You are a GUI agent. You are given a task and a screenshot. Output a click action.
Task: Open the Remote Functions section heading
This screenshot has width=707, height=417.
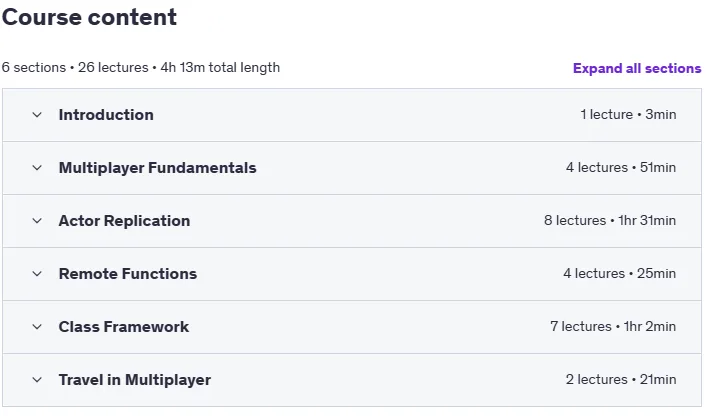(x=128, y=274)
